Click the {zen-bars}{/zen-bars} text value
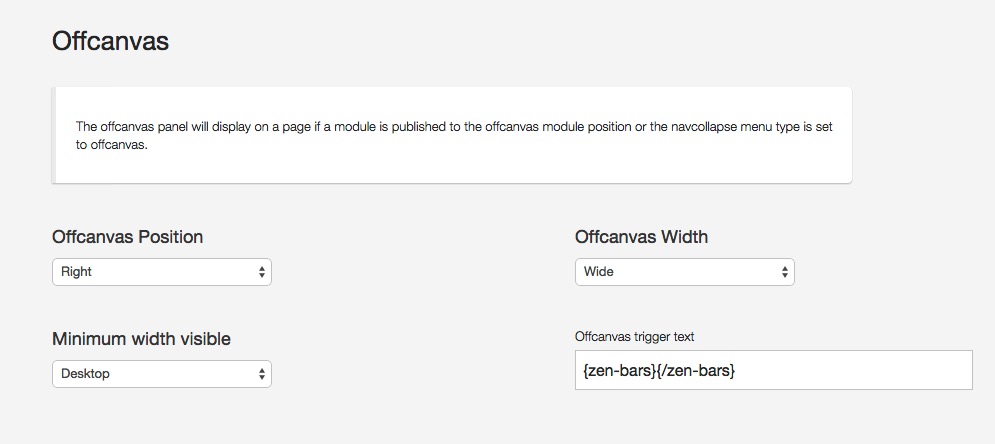Screen dimensions: 995x444 pyautogui.click(x=659, y=370)
